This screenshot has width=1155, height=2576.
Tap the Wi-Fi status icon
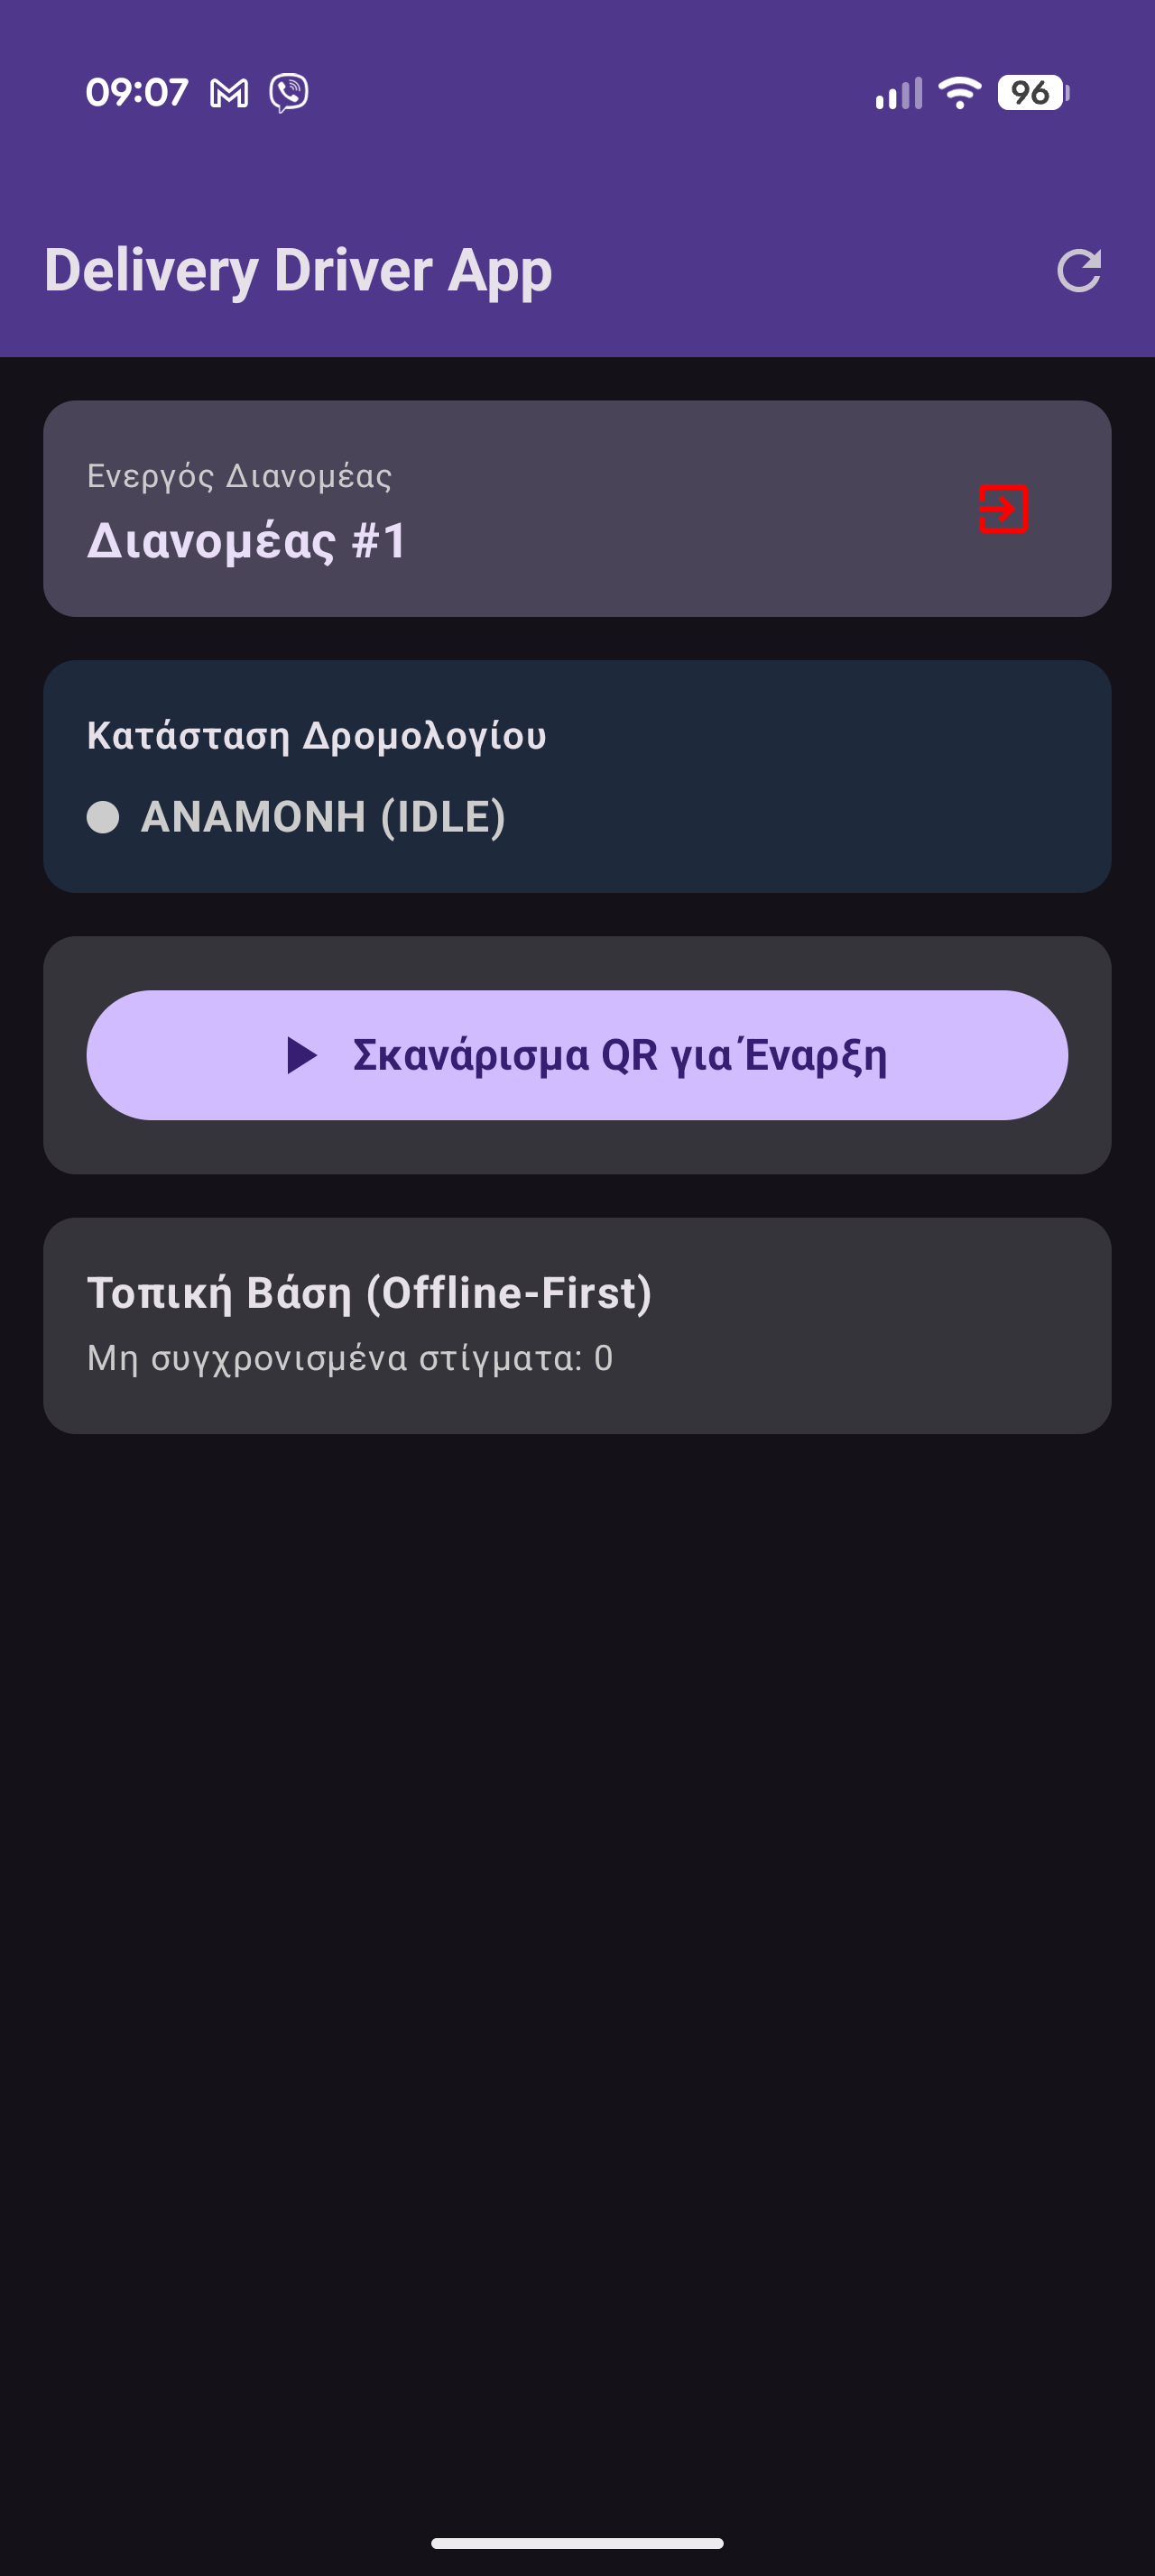tap(960, 93)
